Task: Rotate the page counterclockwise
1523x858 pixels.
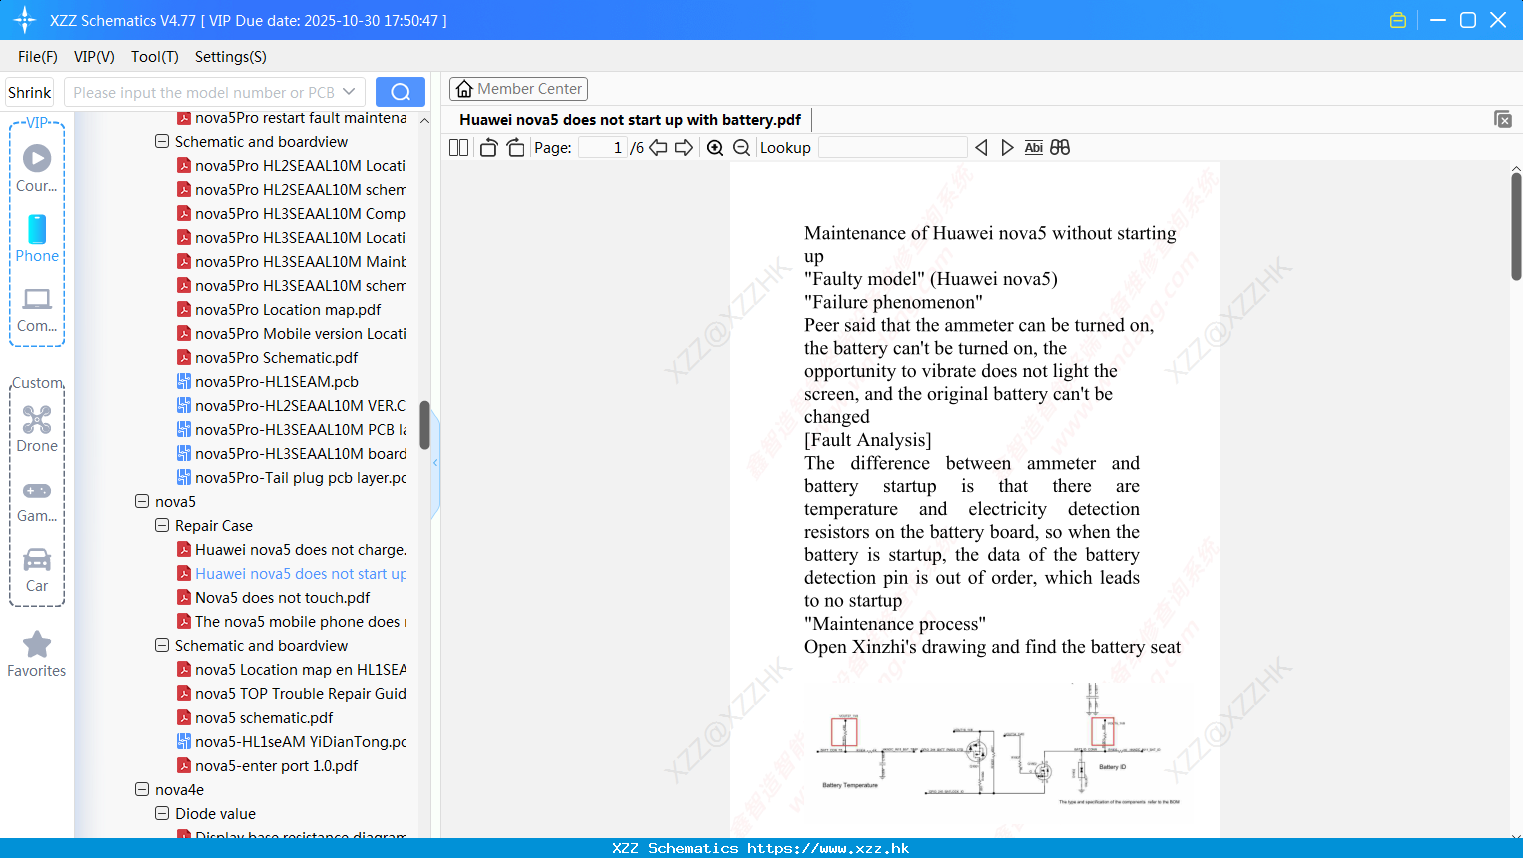Action: pyautogui.click(x=488, y=148)
